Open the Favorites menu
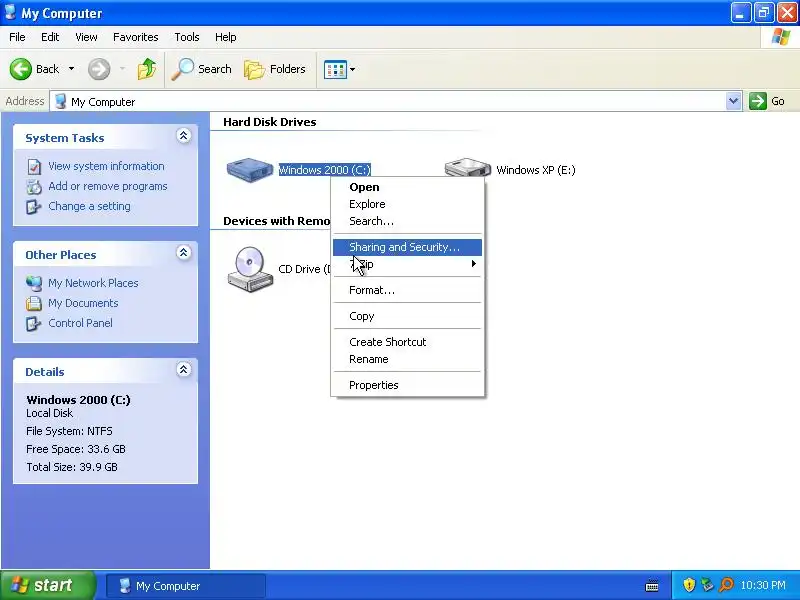 coord(136,37)
